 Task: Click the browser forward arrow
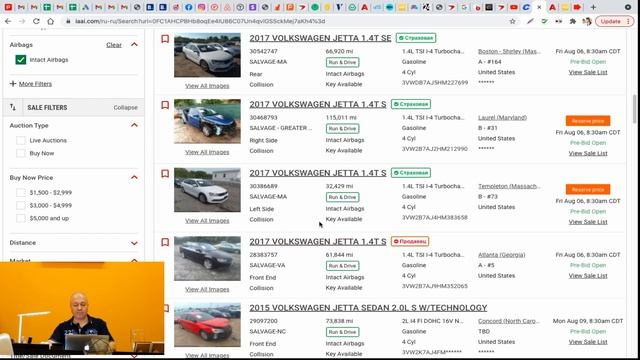point(22,21)
